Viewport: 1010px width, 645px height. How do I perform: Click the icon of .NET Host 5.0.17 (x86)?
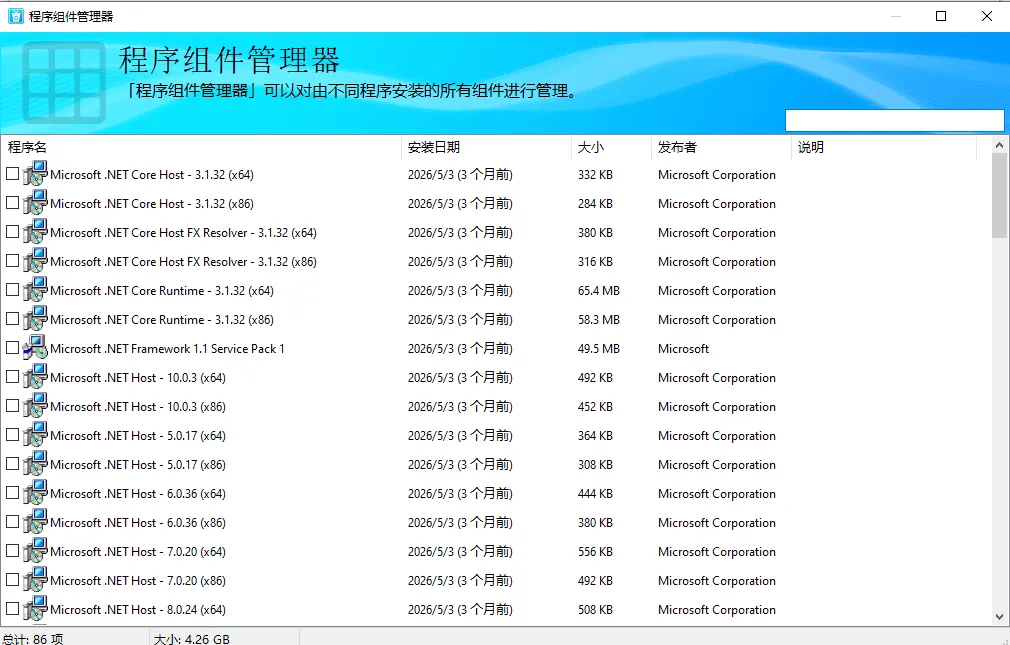click(35, 464)
